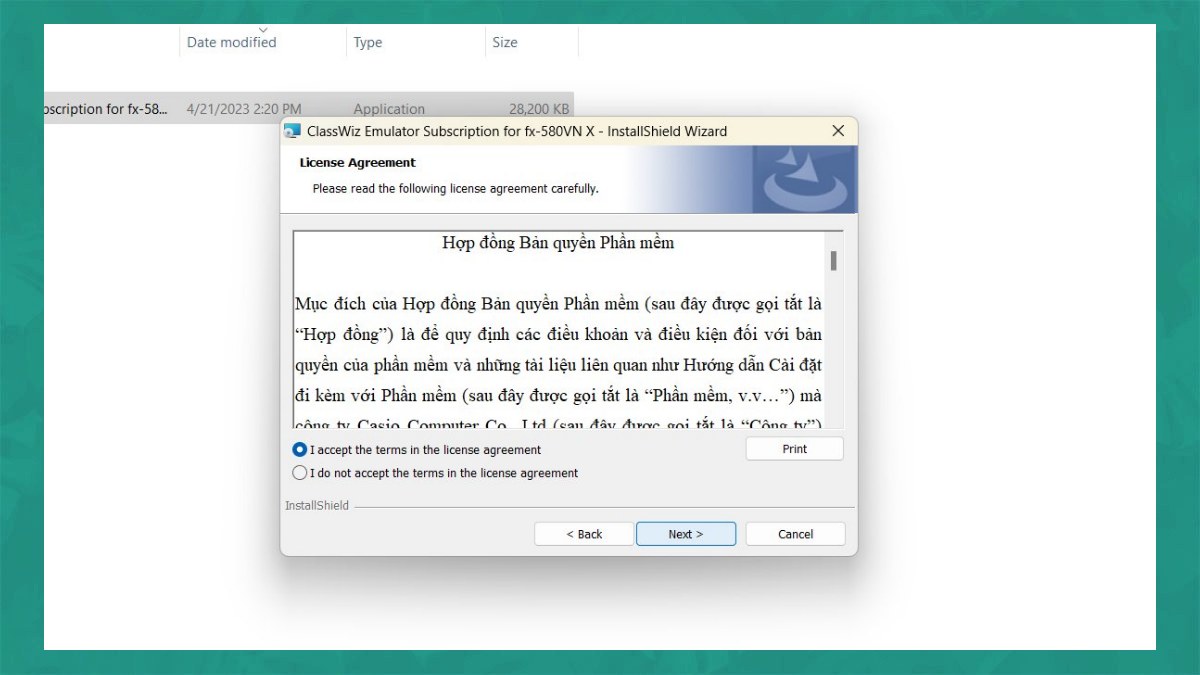1200x675 pixels.
Task: Click the installer icon in the title bar
Action: tap(292, 131)
